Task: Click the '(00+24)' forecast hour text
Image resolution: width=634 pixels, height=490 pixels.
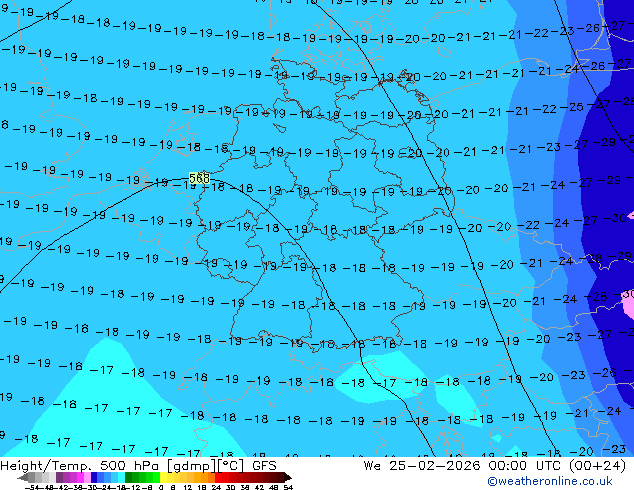Action: tap(597, 466)
